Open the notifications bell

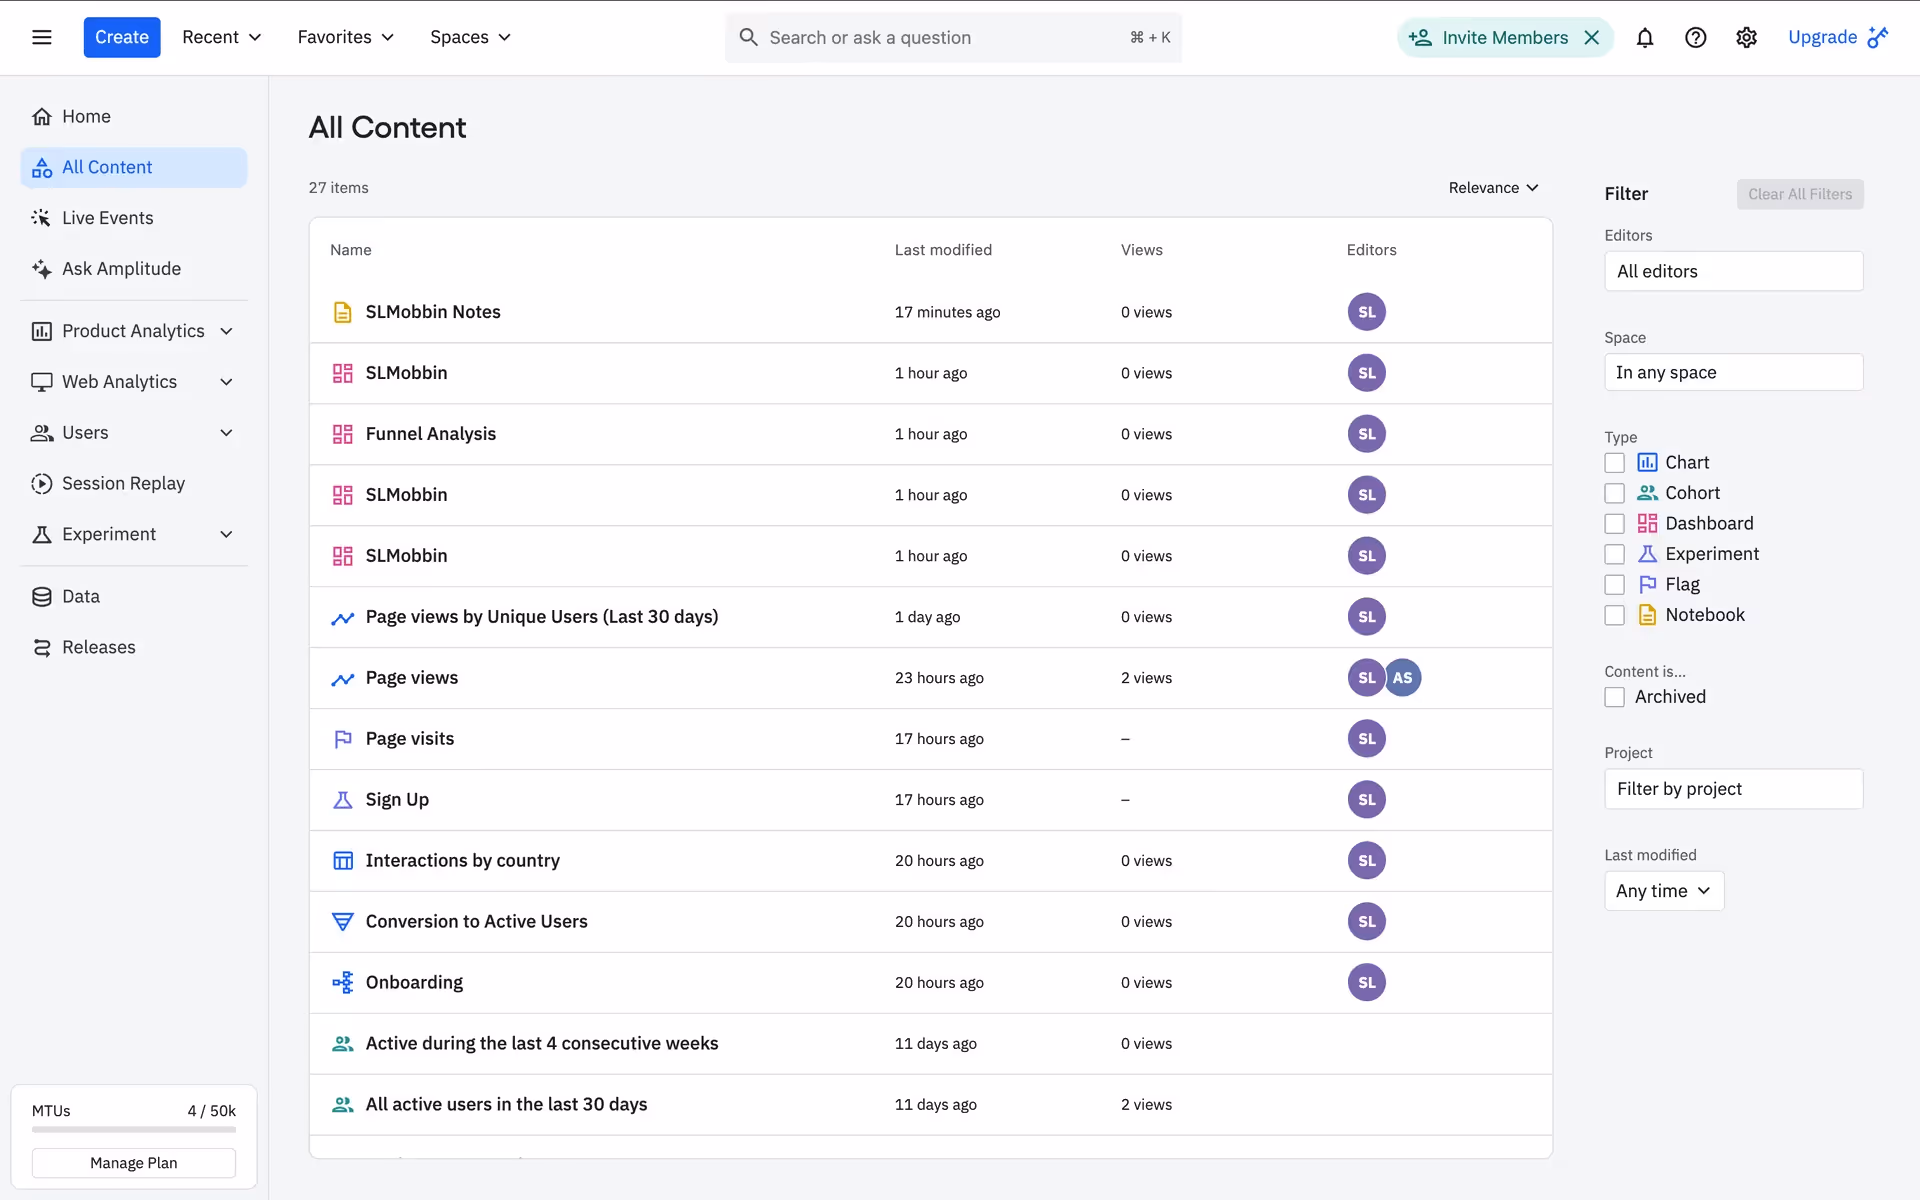(x=1645, y=38)
